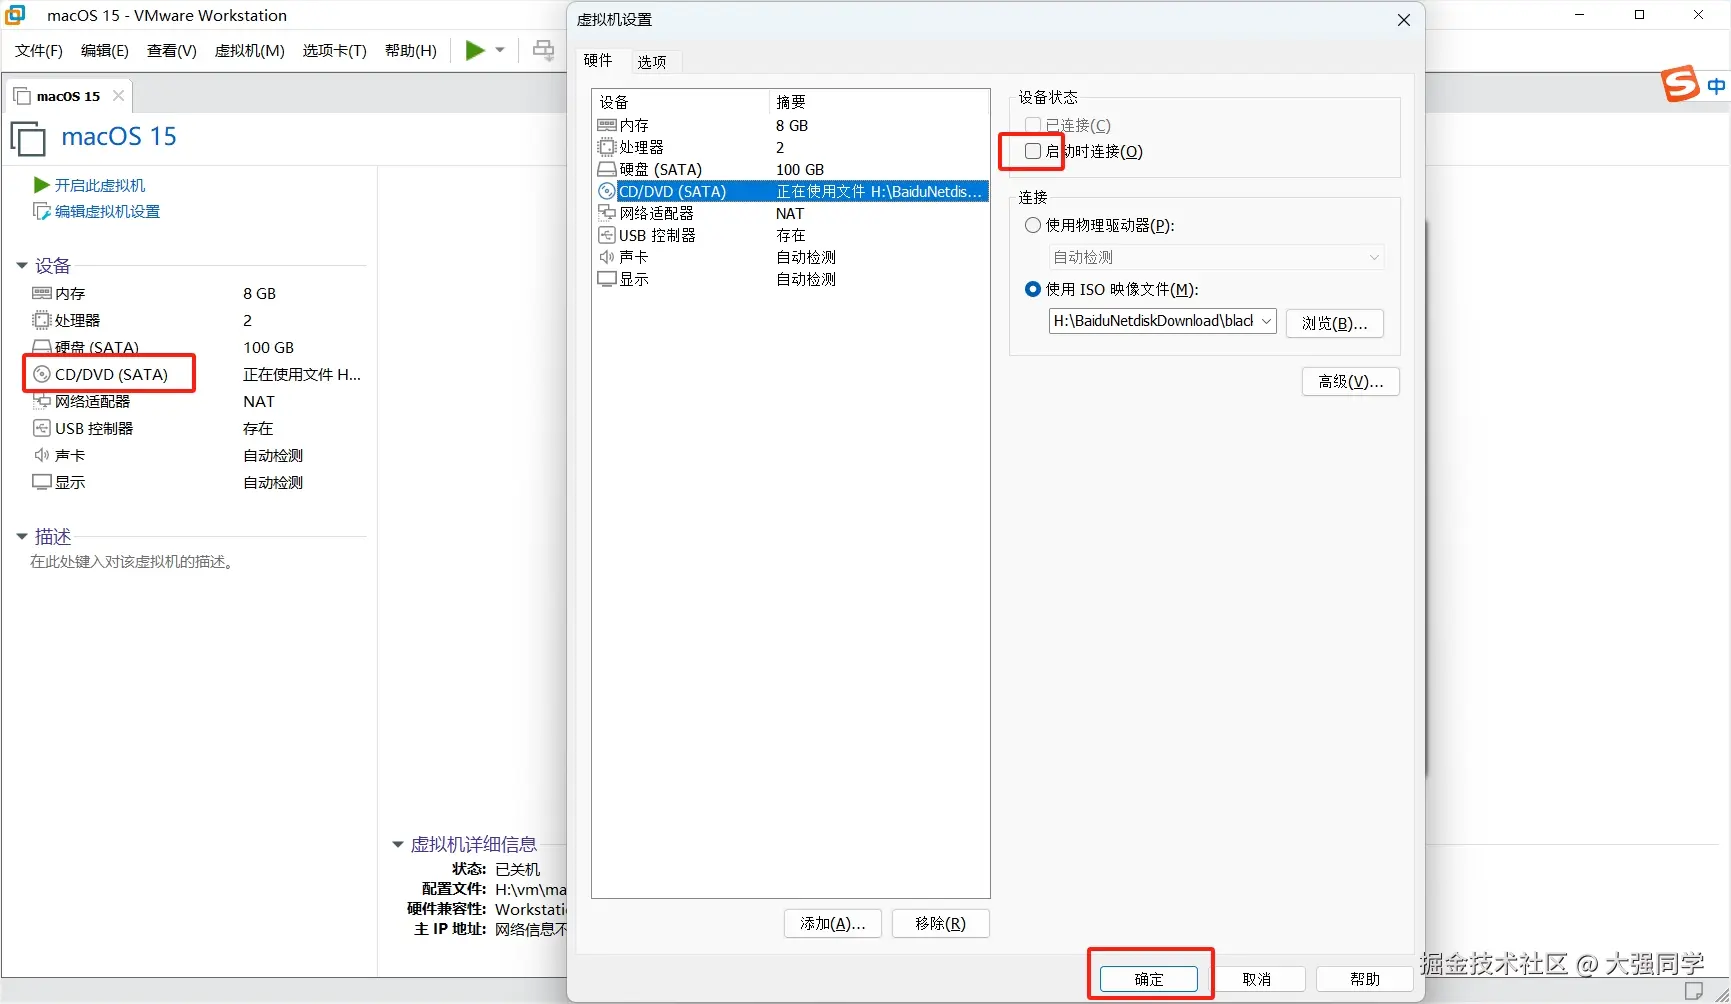
Task: Switch to the 选项 tab
Action: tap(652, 61)
